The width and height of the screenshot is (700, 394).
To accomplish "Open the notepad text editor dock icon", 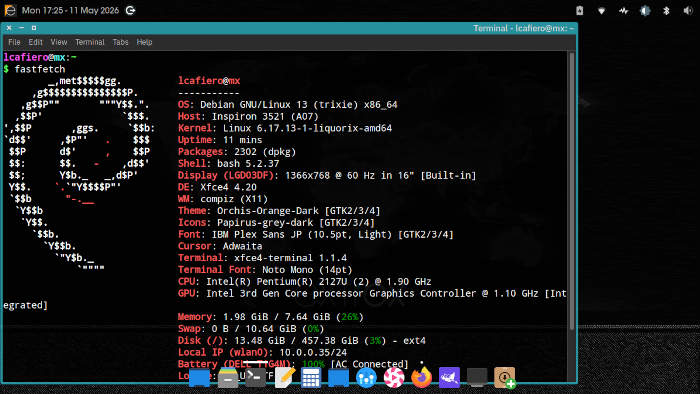I will tap(285, 378).
